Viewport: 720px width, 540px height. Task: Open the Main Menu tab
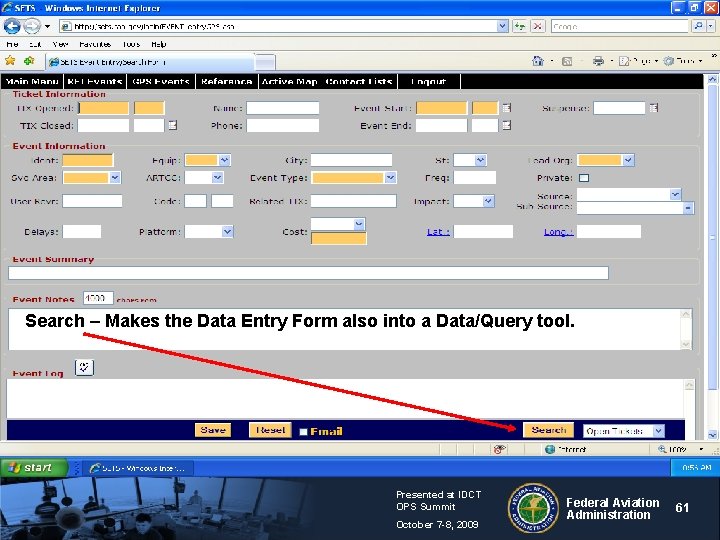32,81
